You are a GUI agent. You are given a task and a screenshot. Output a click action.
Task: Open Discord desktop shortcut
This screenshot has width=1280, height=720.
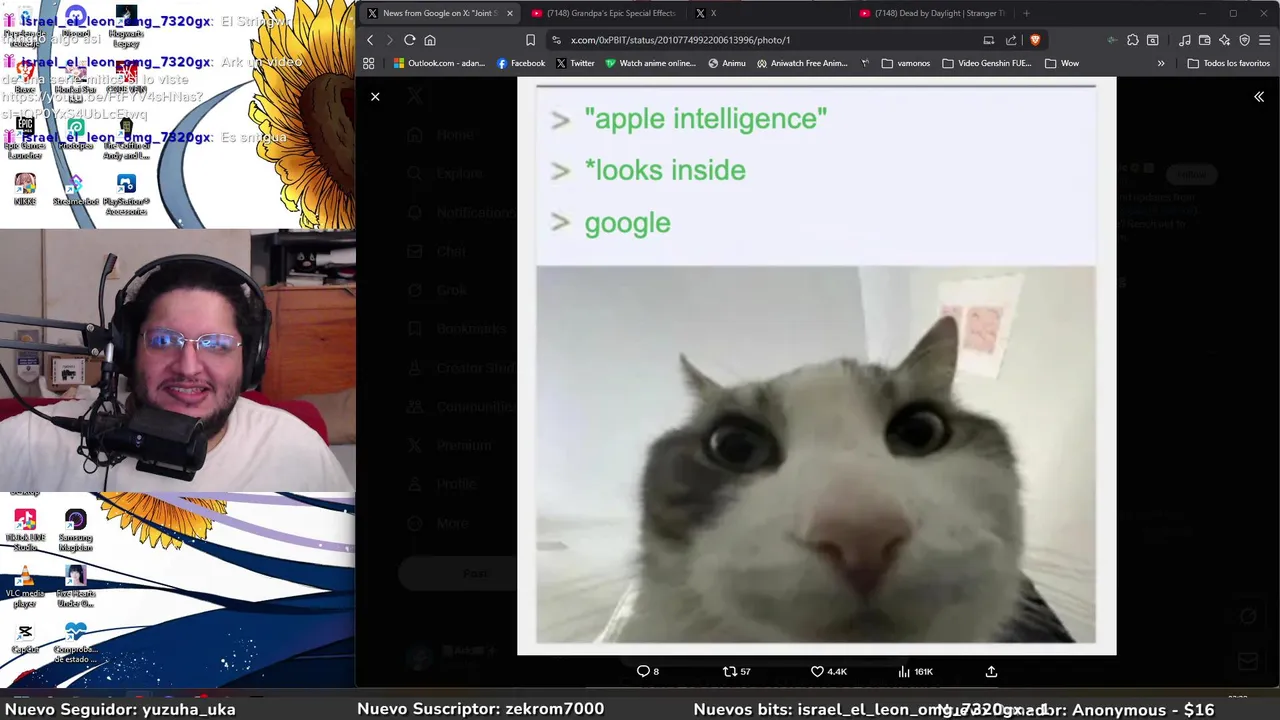[75, 23]
